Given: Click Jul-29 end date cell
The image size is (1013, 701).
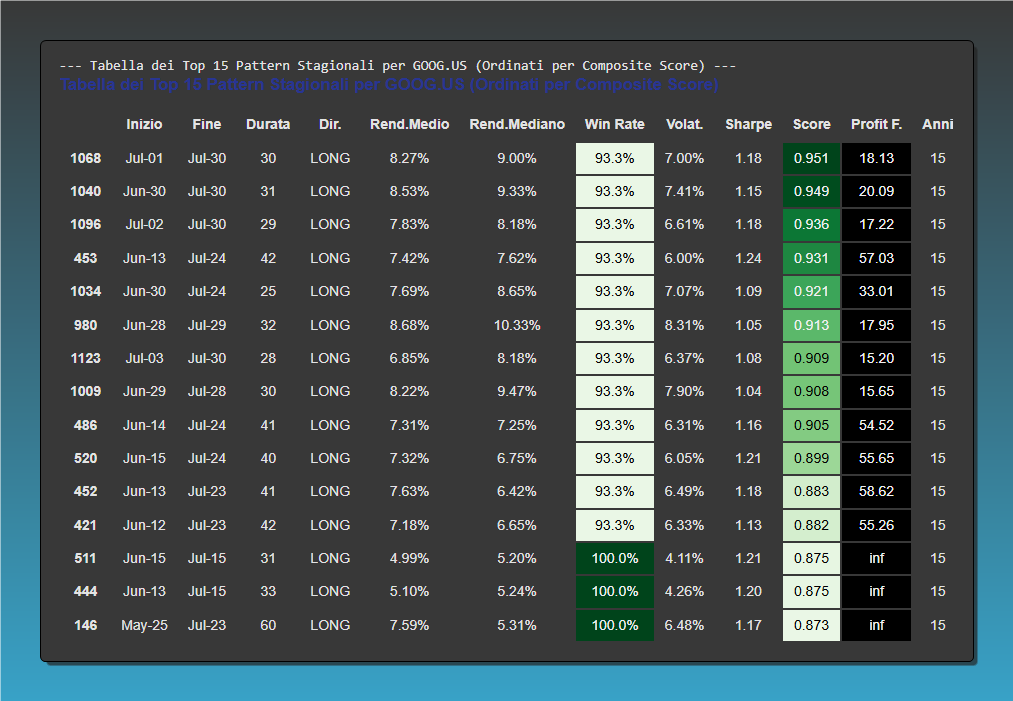Looking at the screenshot, I should pyautogui.click(x=207, y=325).
